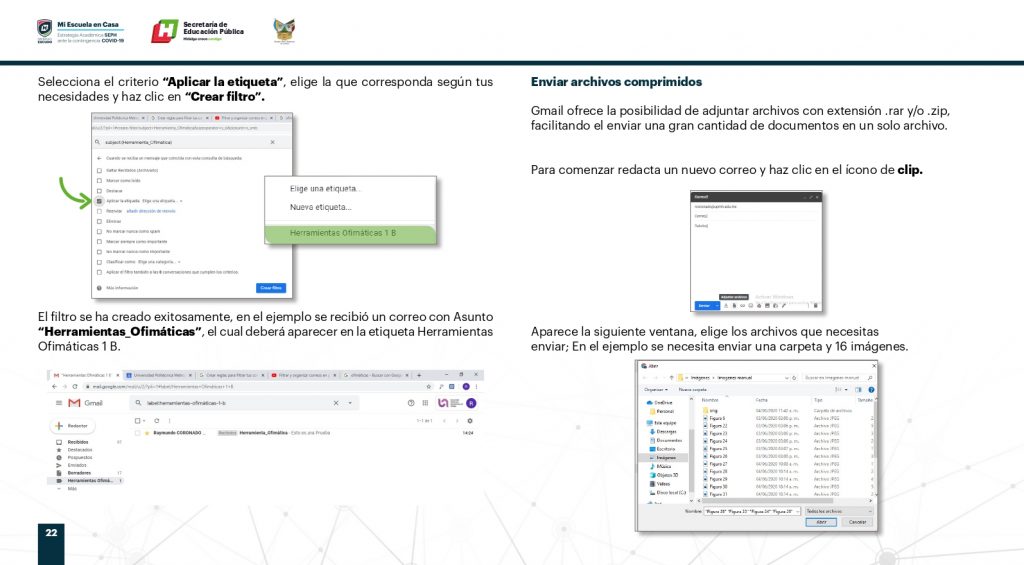Click the 'añadir dirección de reenvío' link
This screenshot has height=565, width=1024.
tap(151, 211)
